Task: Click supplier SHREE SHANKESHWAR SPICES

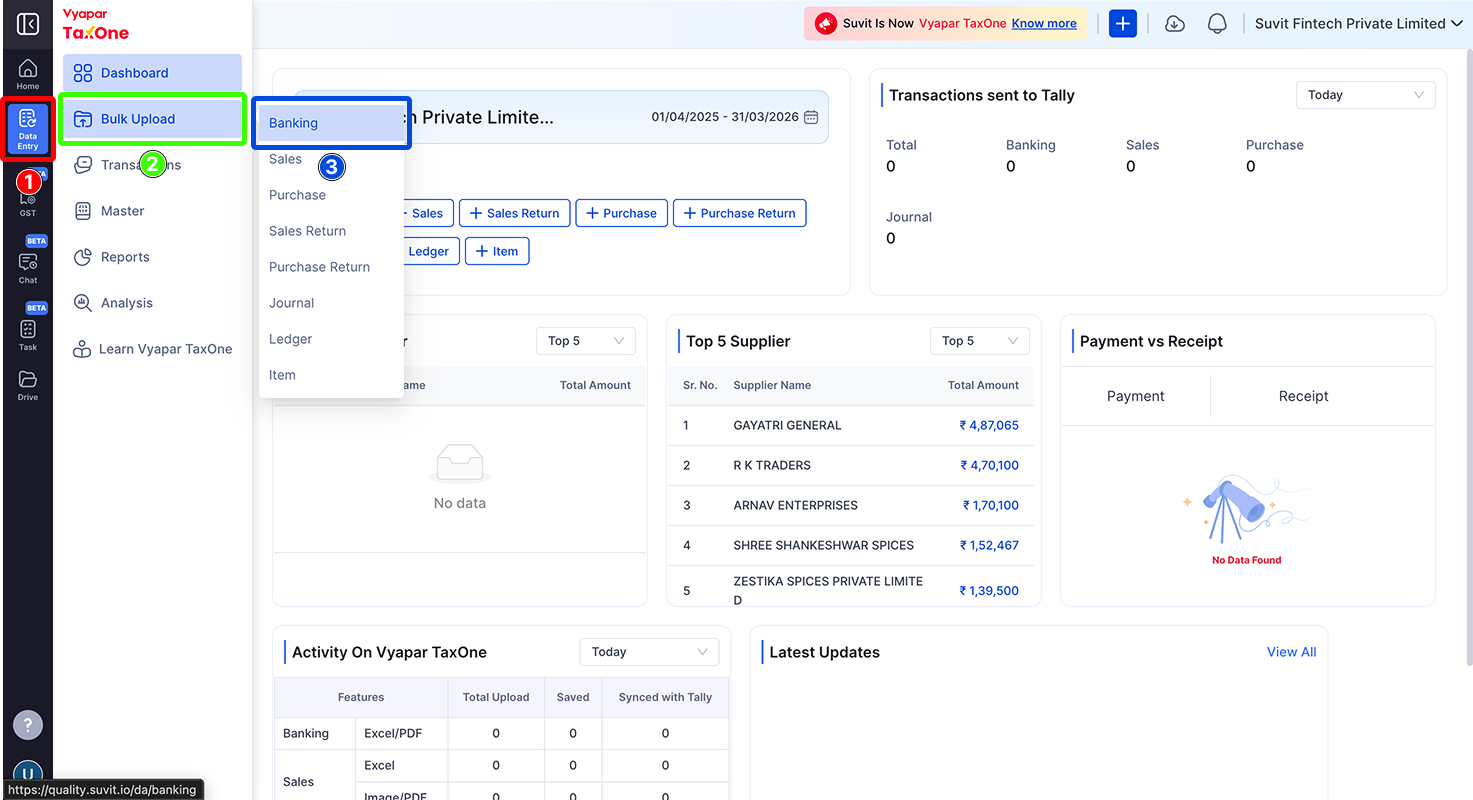Action: (x=823, y=545)
